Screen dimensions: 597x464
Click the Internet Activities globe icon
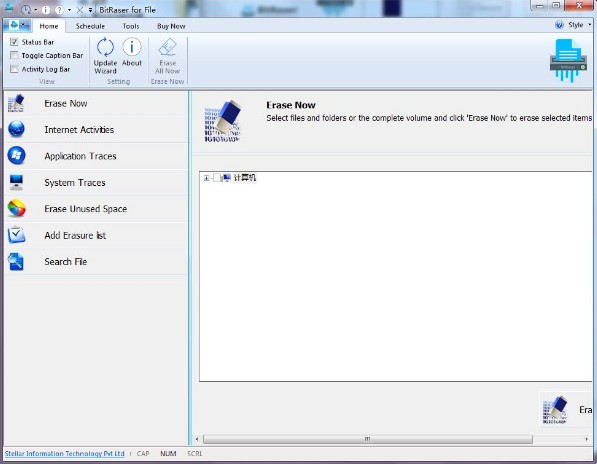click(x=16, y=129)
